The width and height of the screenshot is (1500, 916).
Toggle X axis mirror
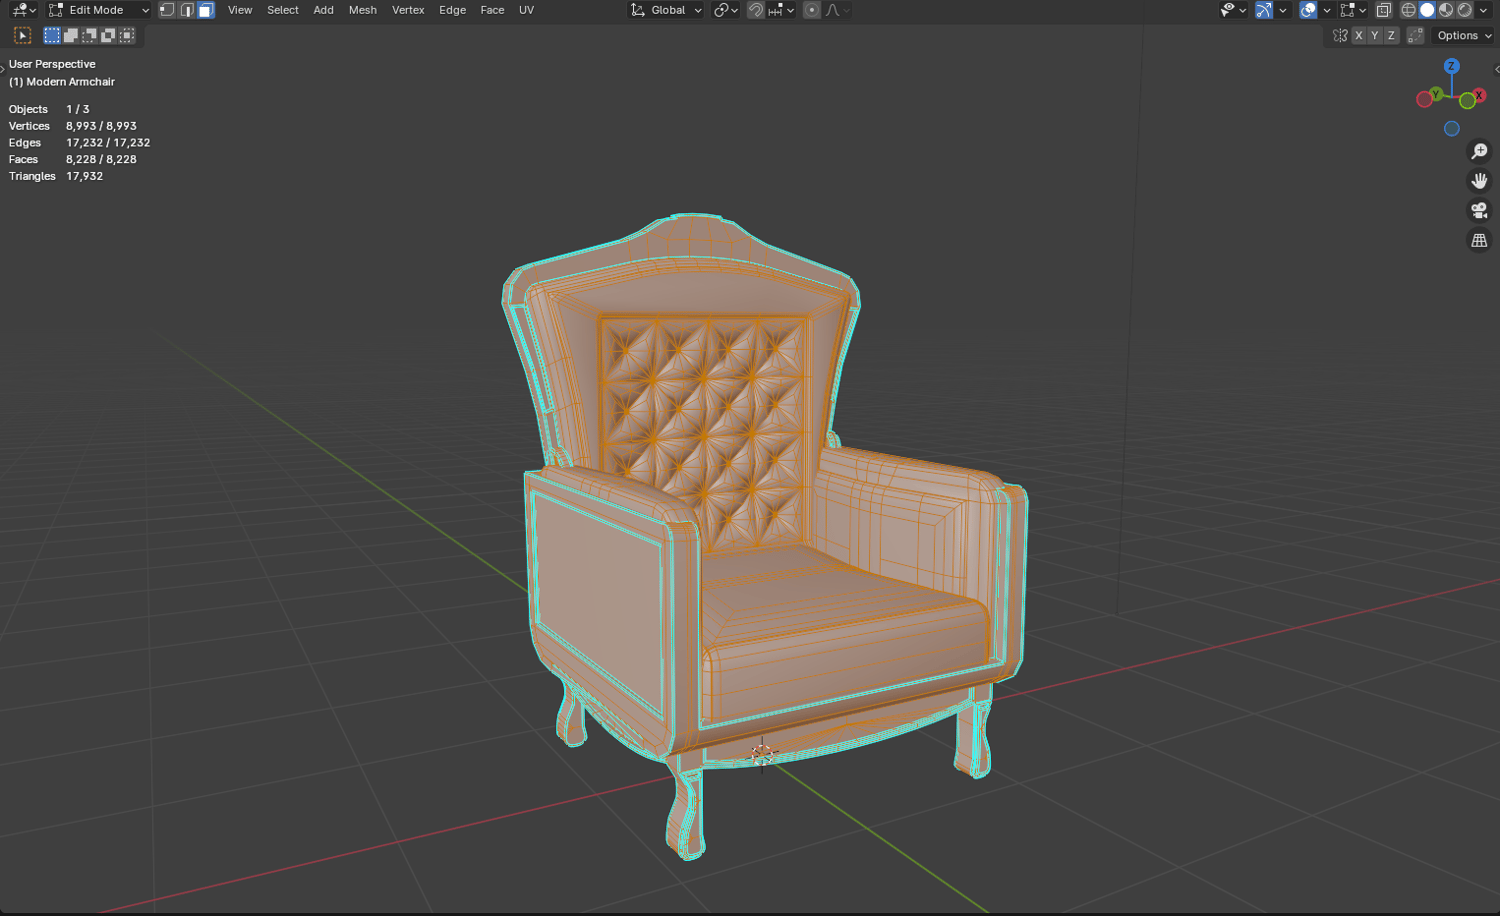click(1358, 36)
